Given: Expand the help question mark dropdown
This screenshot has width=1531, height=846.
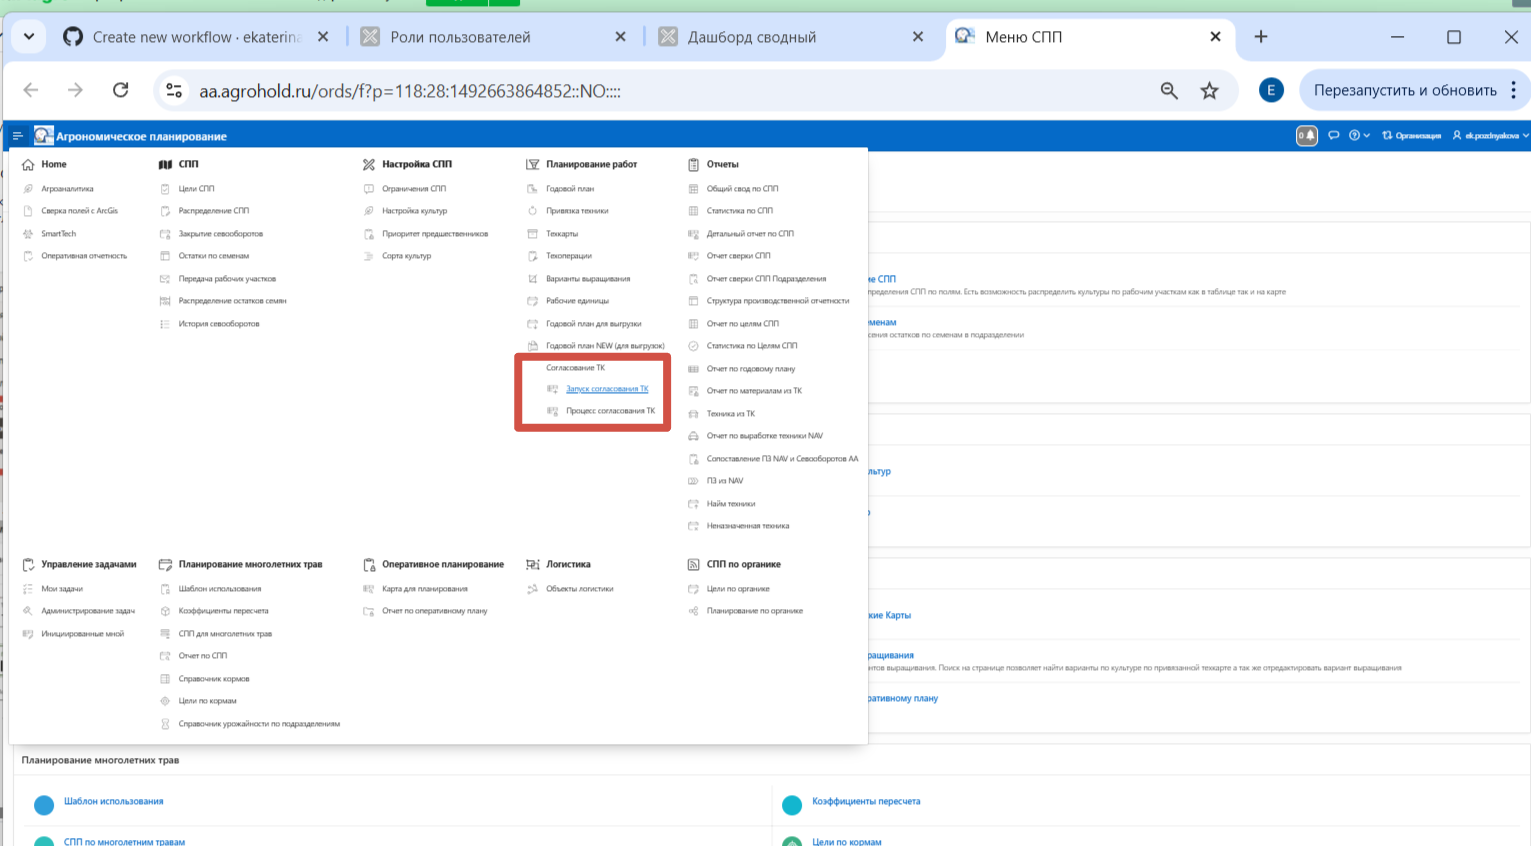Looking at the screenshot, I should coord(1359,136).
